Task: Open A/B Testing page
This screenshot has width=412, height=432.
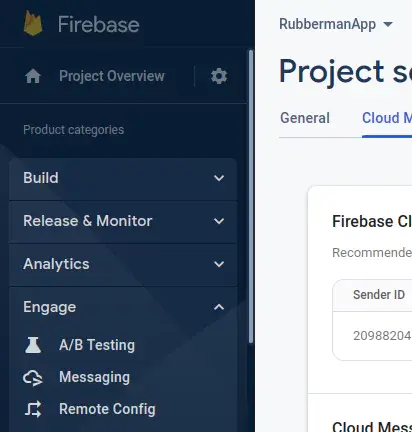Action: pos(97,345)
